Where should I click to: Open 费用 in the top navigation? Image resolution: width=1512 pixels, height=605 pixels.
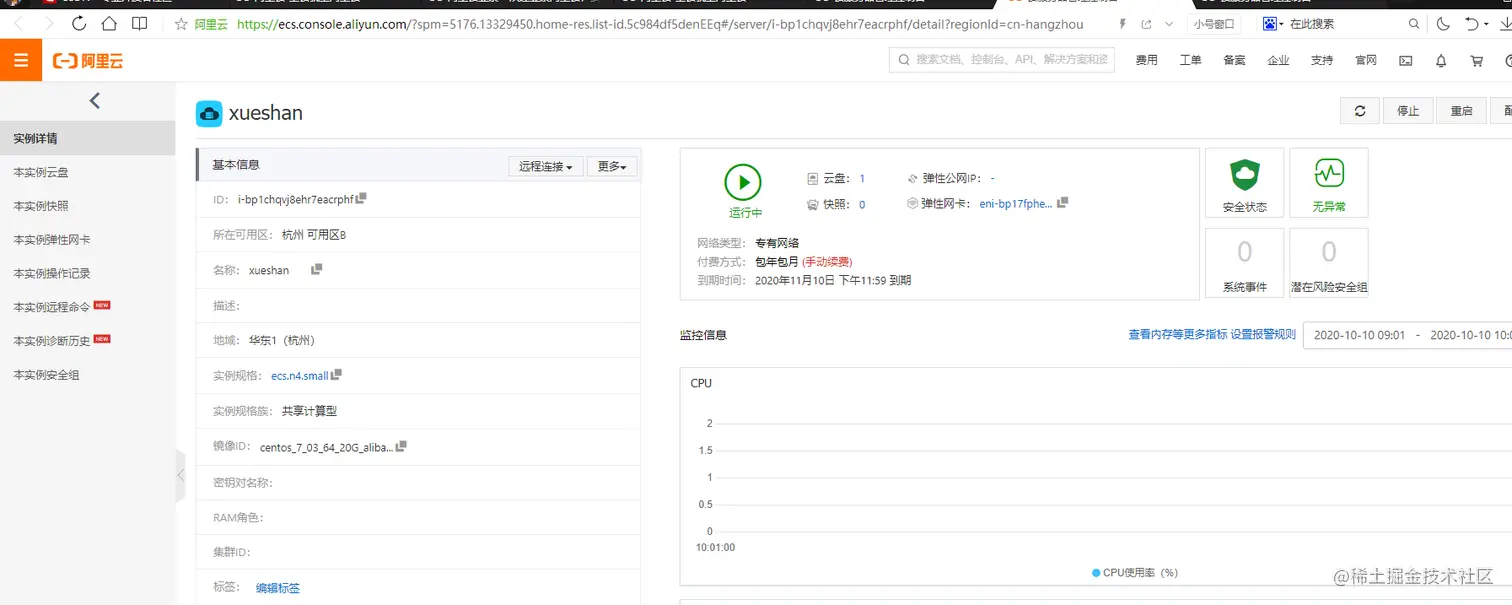1146,60
